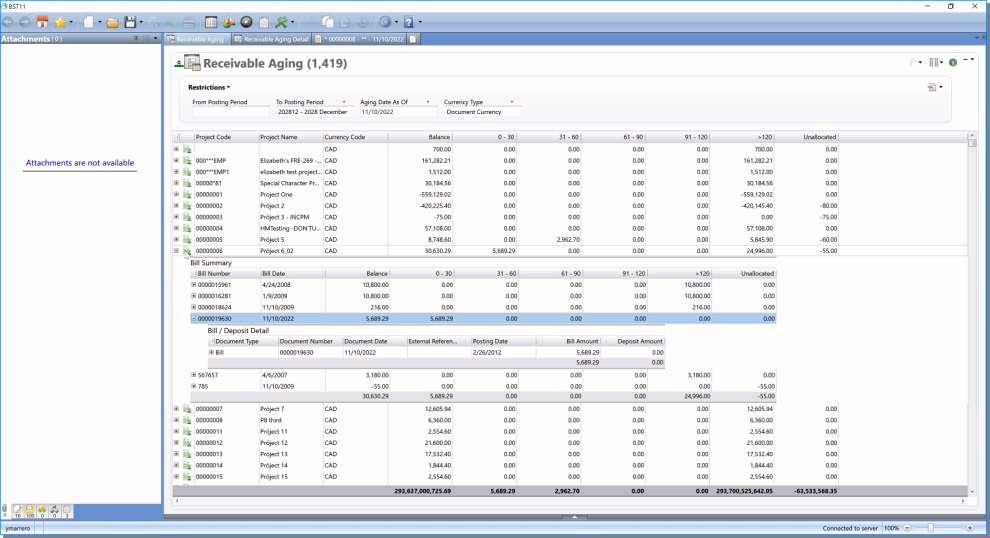Expand the Restrictions section dropdown

click(209, 87)
